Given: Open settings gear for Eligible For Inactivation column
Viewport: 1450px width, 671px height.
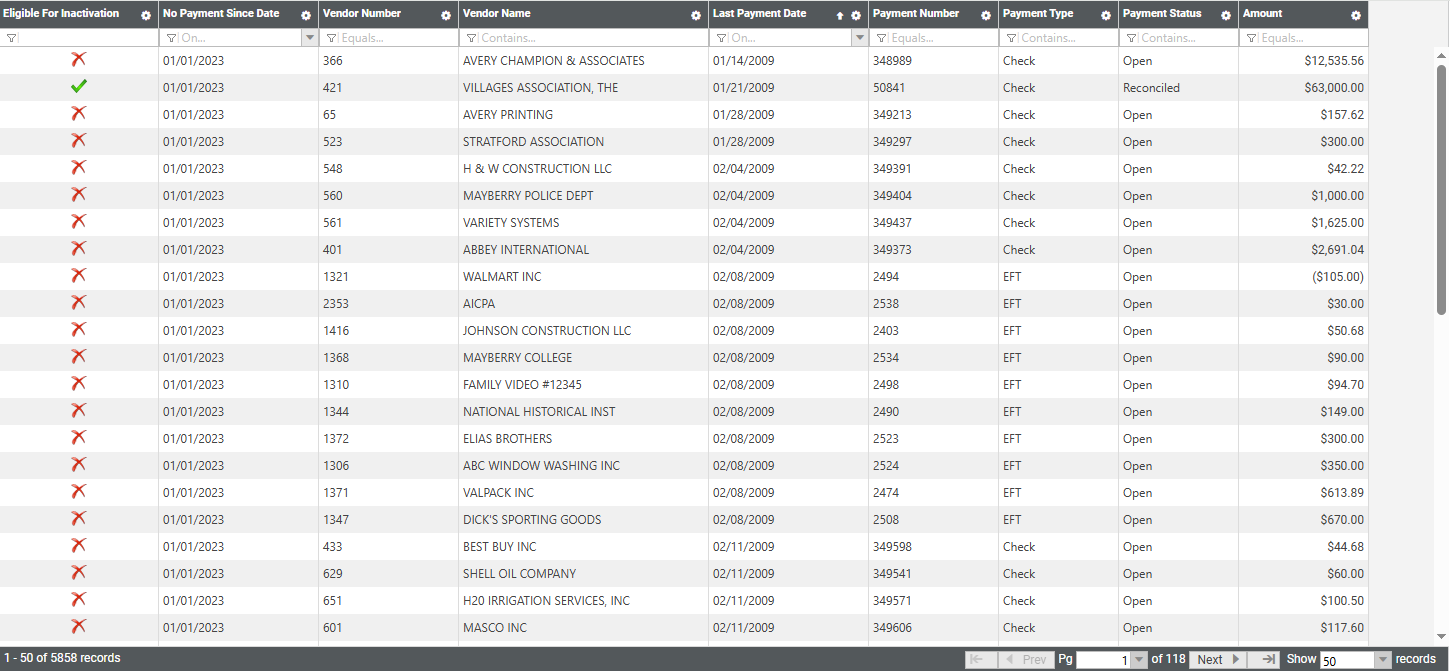Looking at the screenshot, I should 146,16.
